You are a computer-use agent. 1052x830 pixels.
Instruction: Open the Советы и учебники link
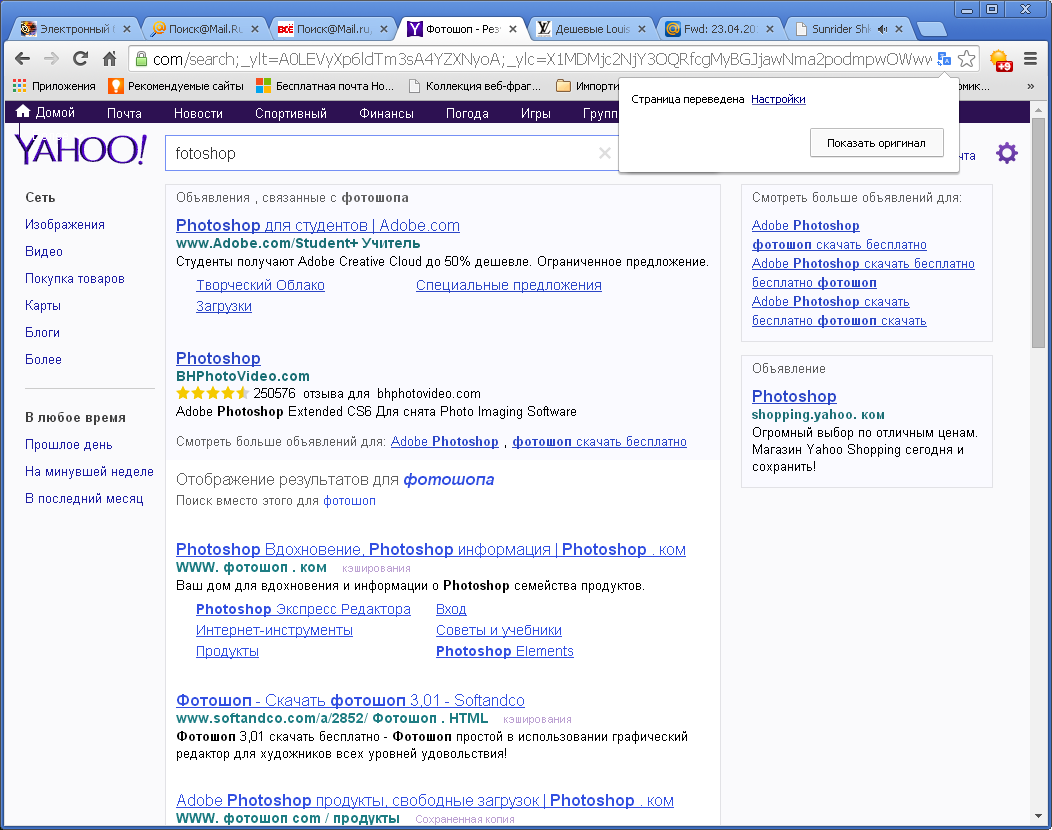[x=498, y=630]
